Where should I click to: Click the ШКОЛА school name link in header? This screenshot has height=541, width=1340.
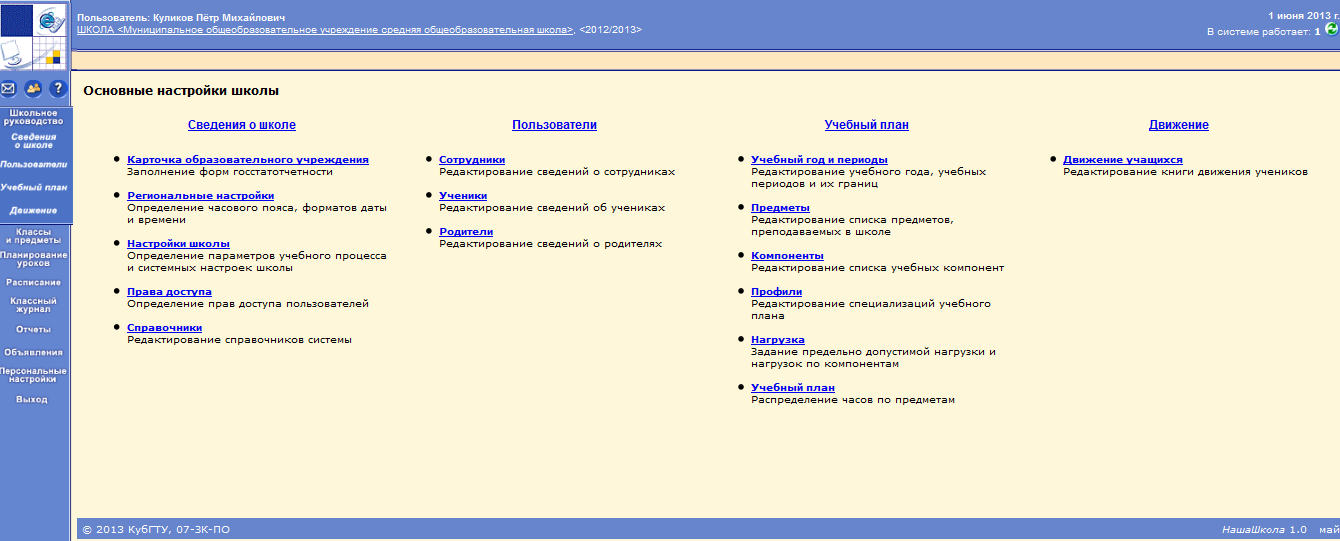tap(325, 30)
